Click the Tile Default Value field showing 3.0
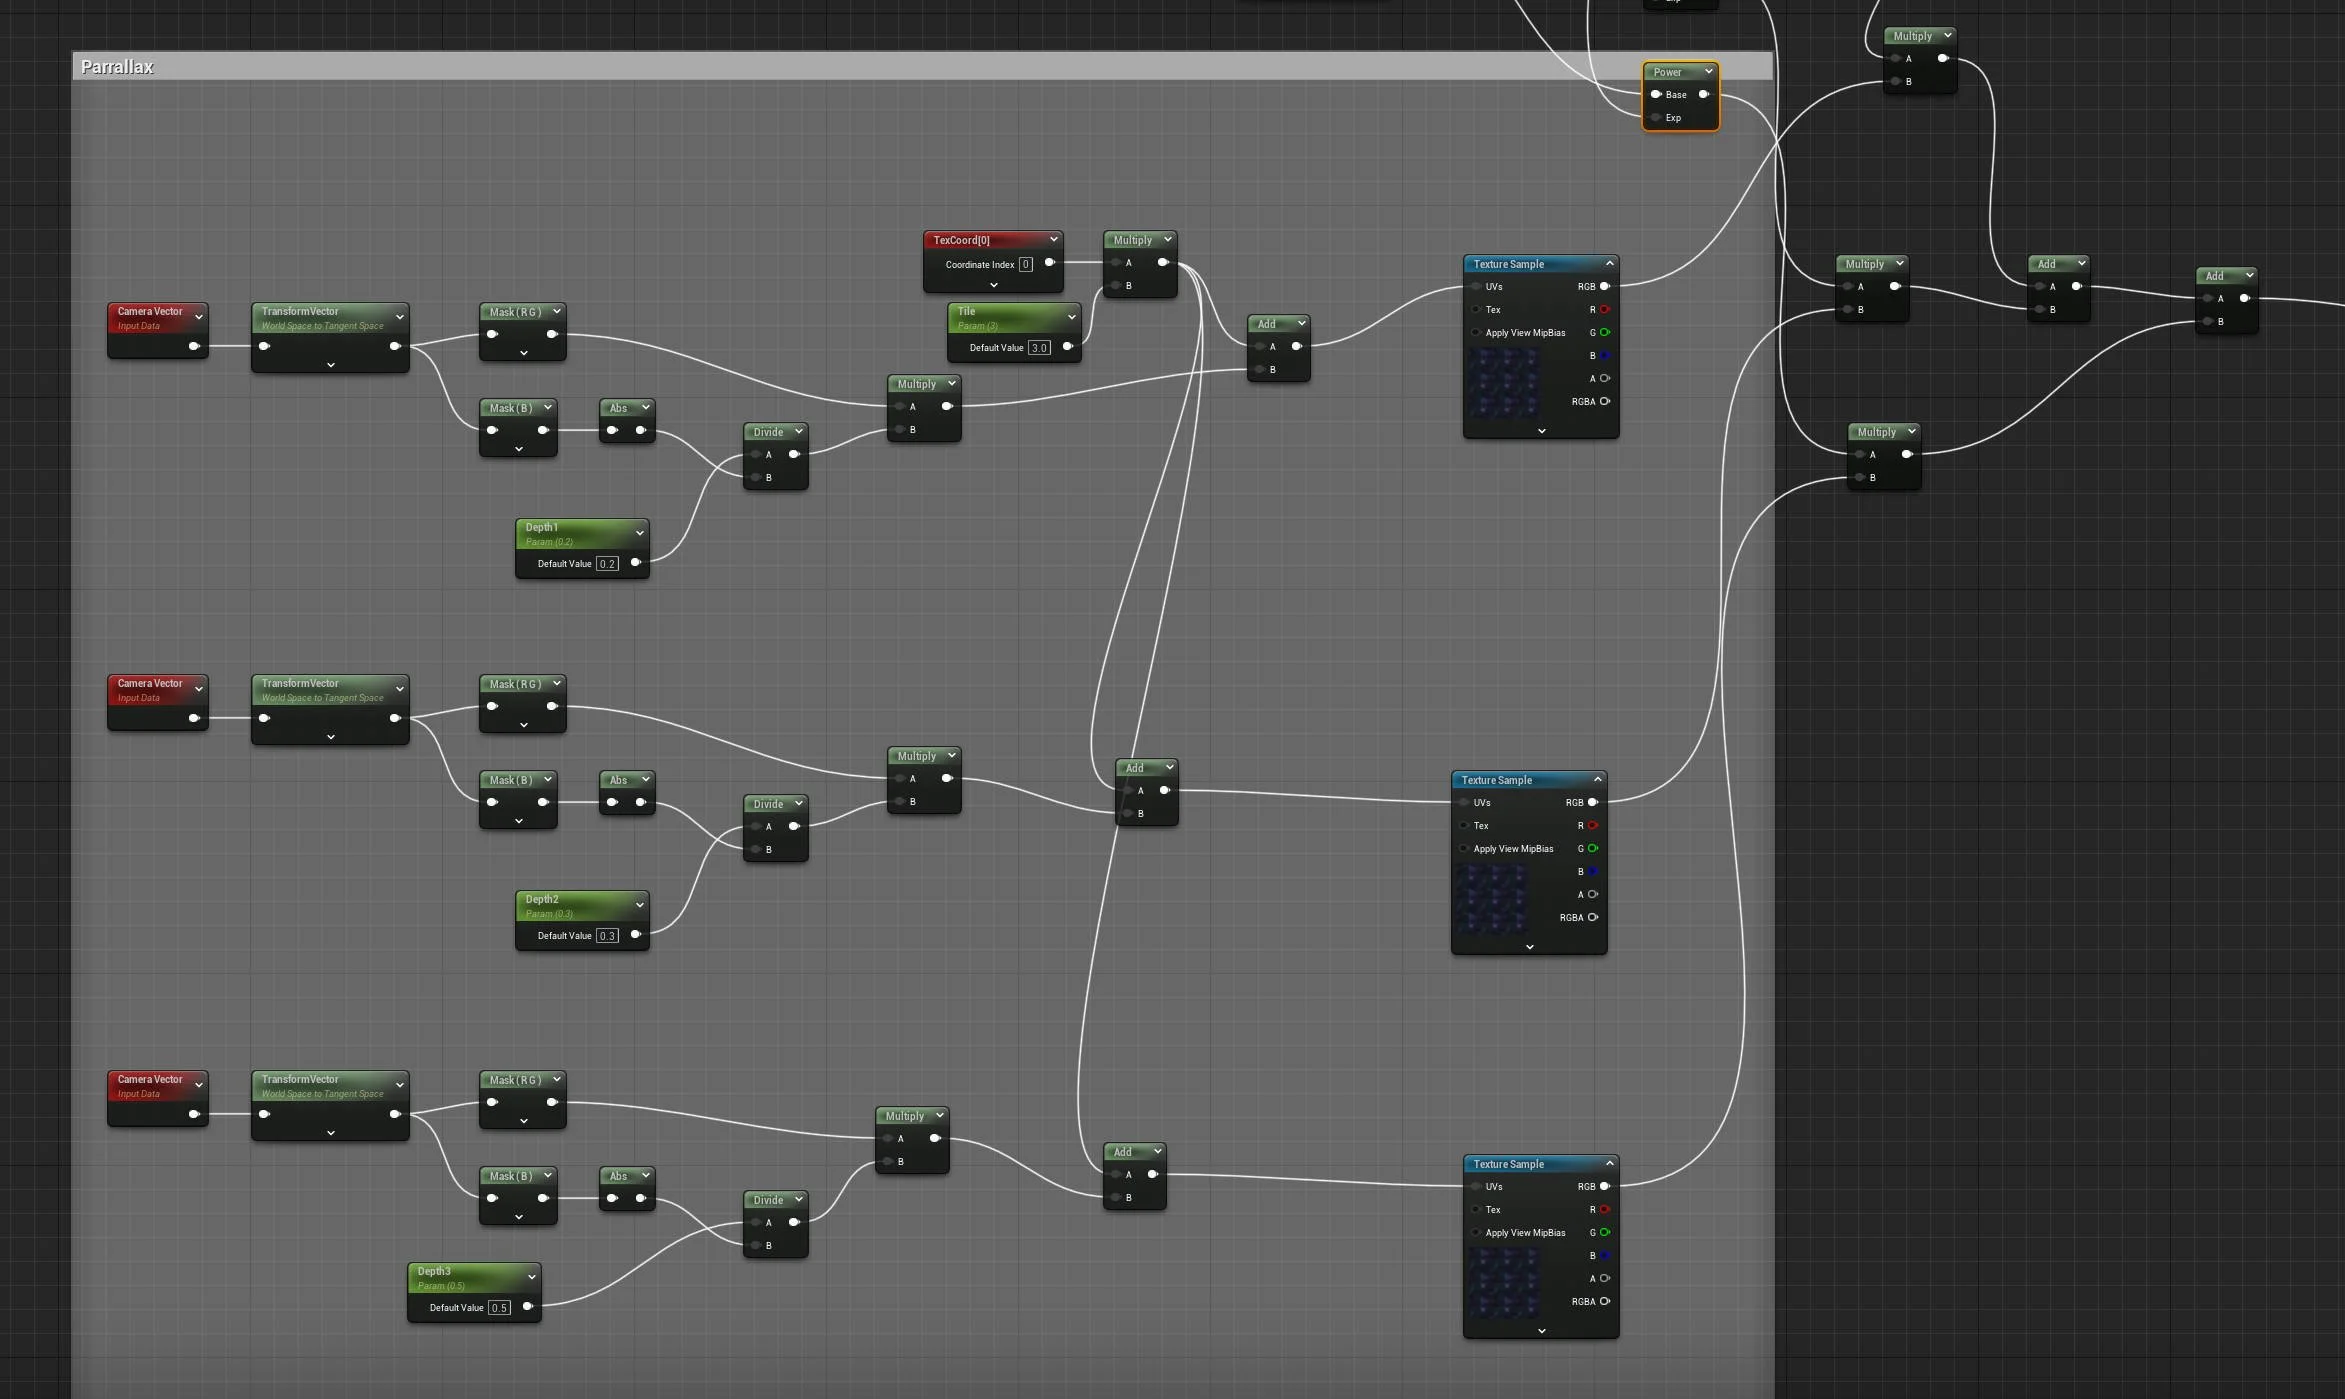The width and height of the screenshot is (2345, 1399). (1039, 348)
